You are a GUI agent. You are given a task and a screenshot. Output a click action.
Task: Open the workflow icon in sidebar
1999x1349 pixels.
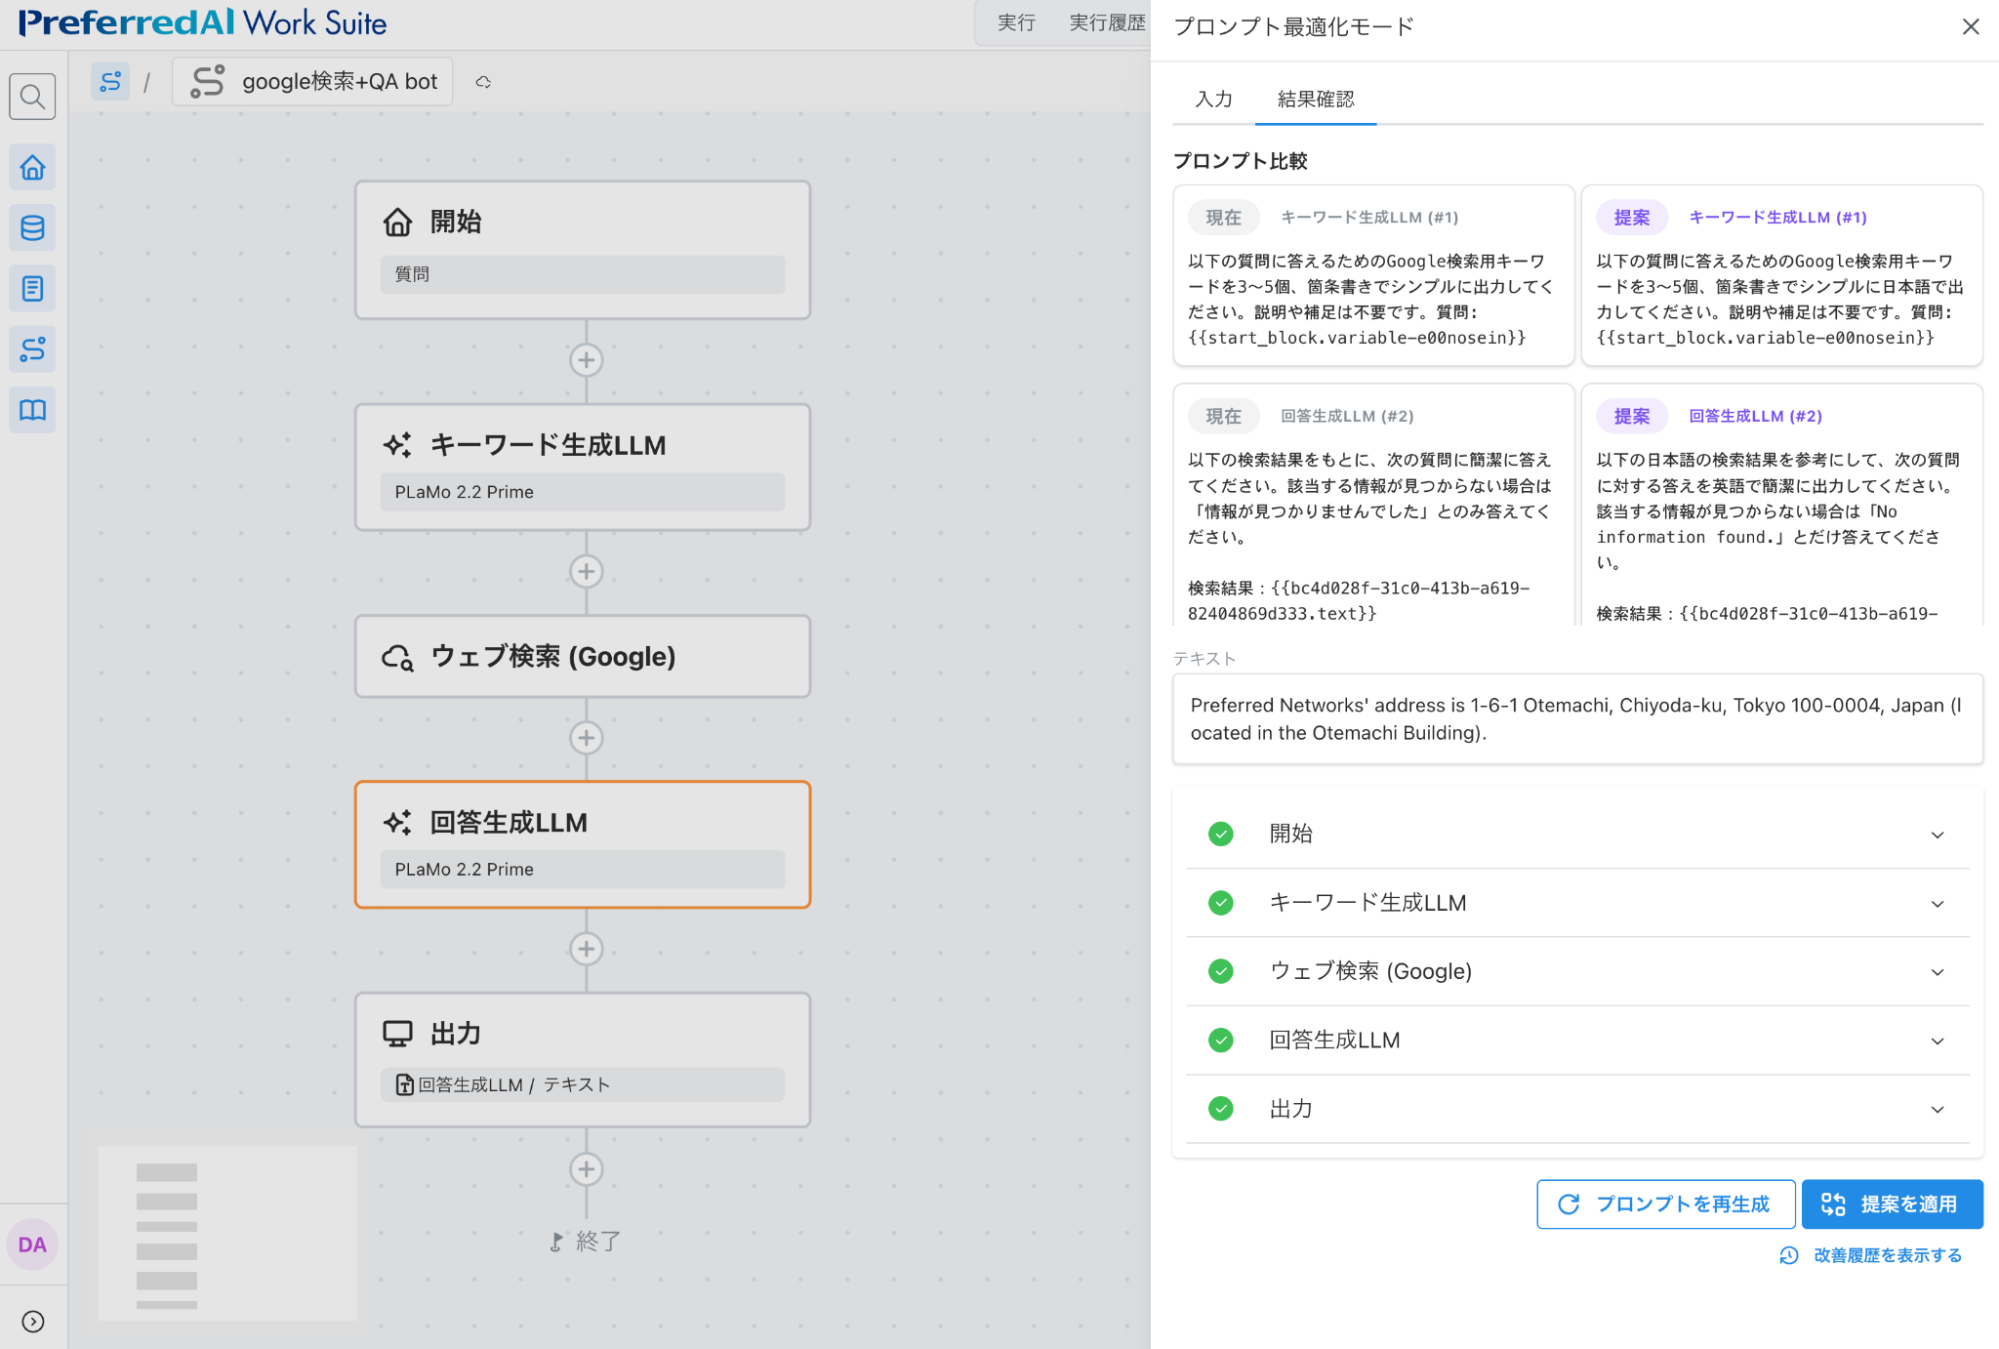tap(32, 349)
